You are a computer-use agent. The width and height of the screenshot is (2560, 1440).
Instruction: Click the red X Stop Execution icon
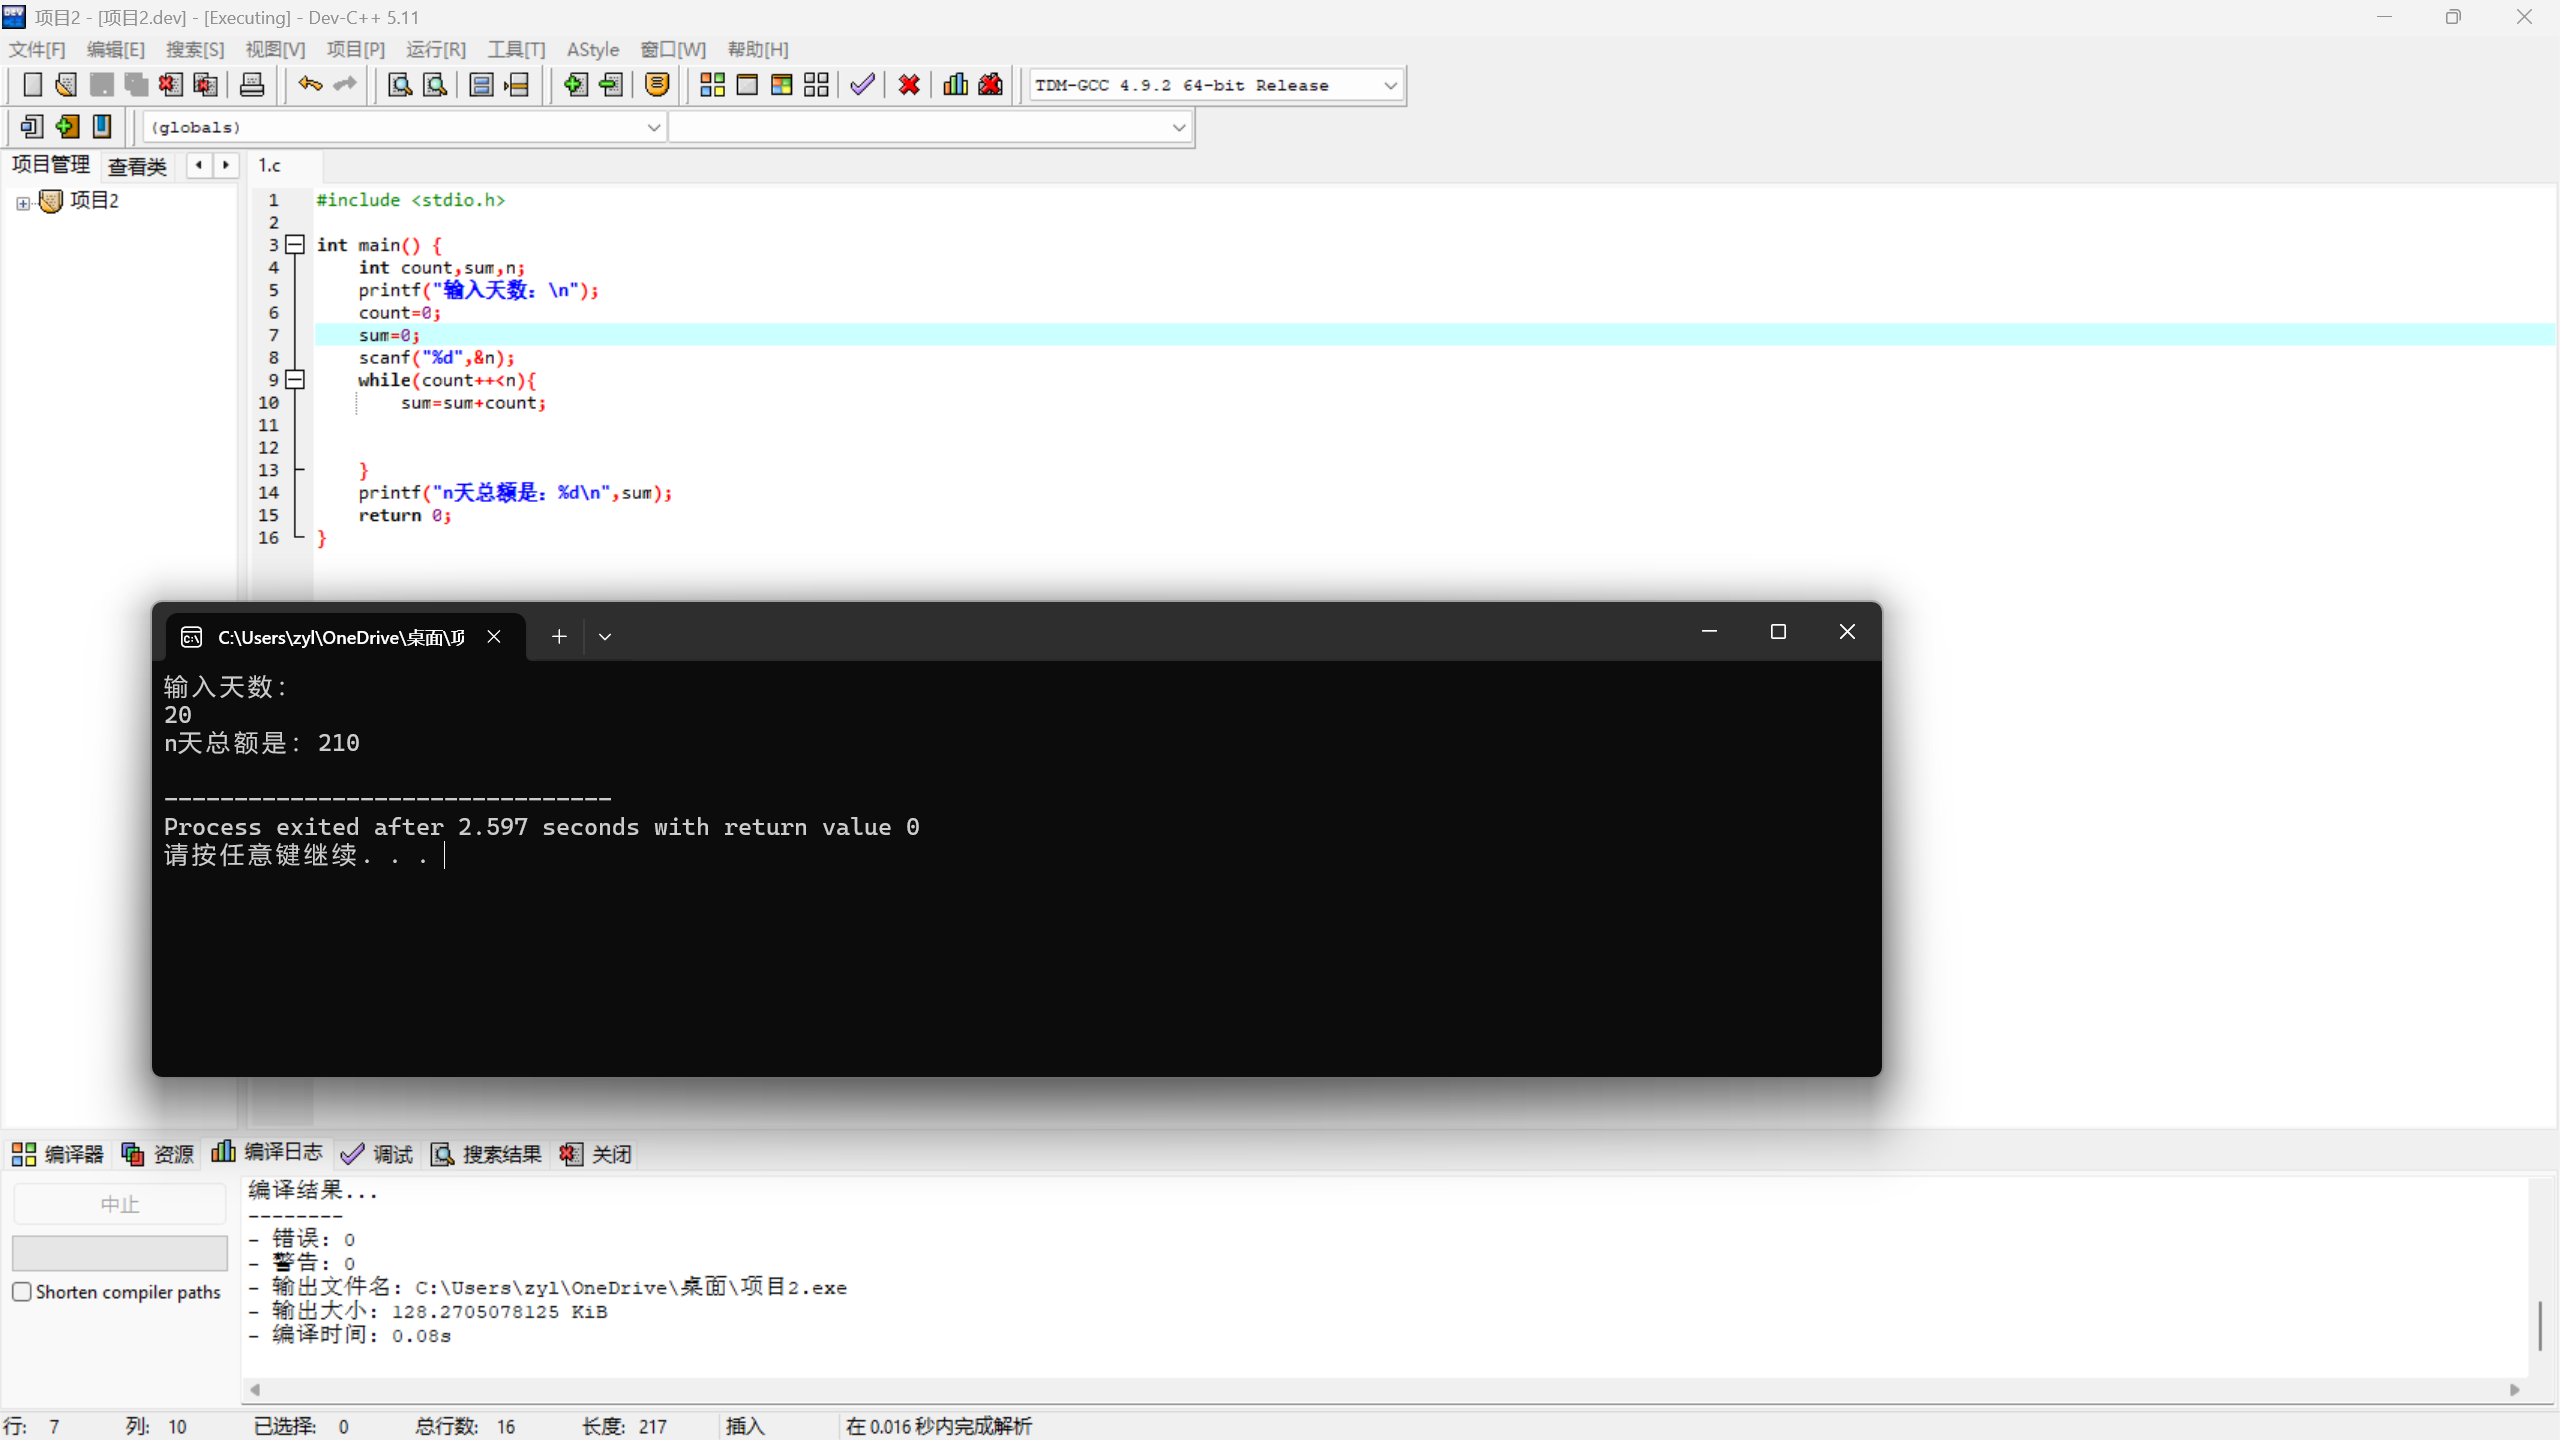pyautogui.click(x=908, y=85)
